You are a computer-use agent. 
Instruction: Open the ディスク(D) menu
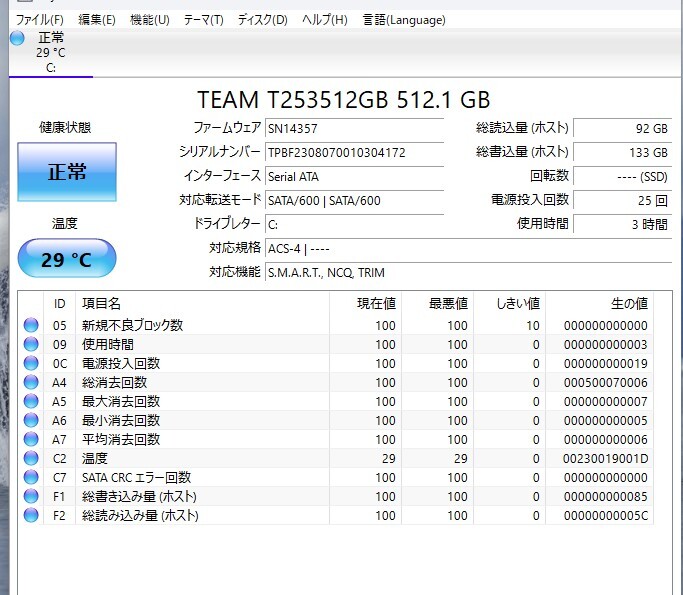262,20
